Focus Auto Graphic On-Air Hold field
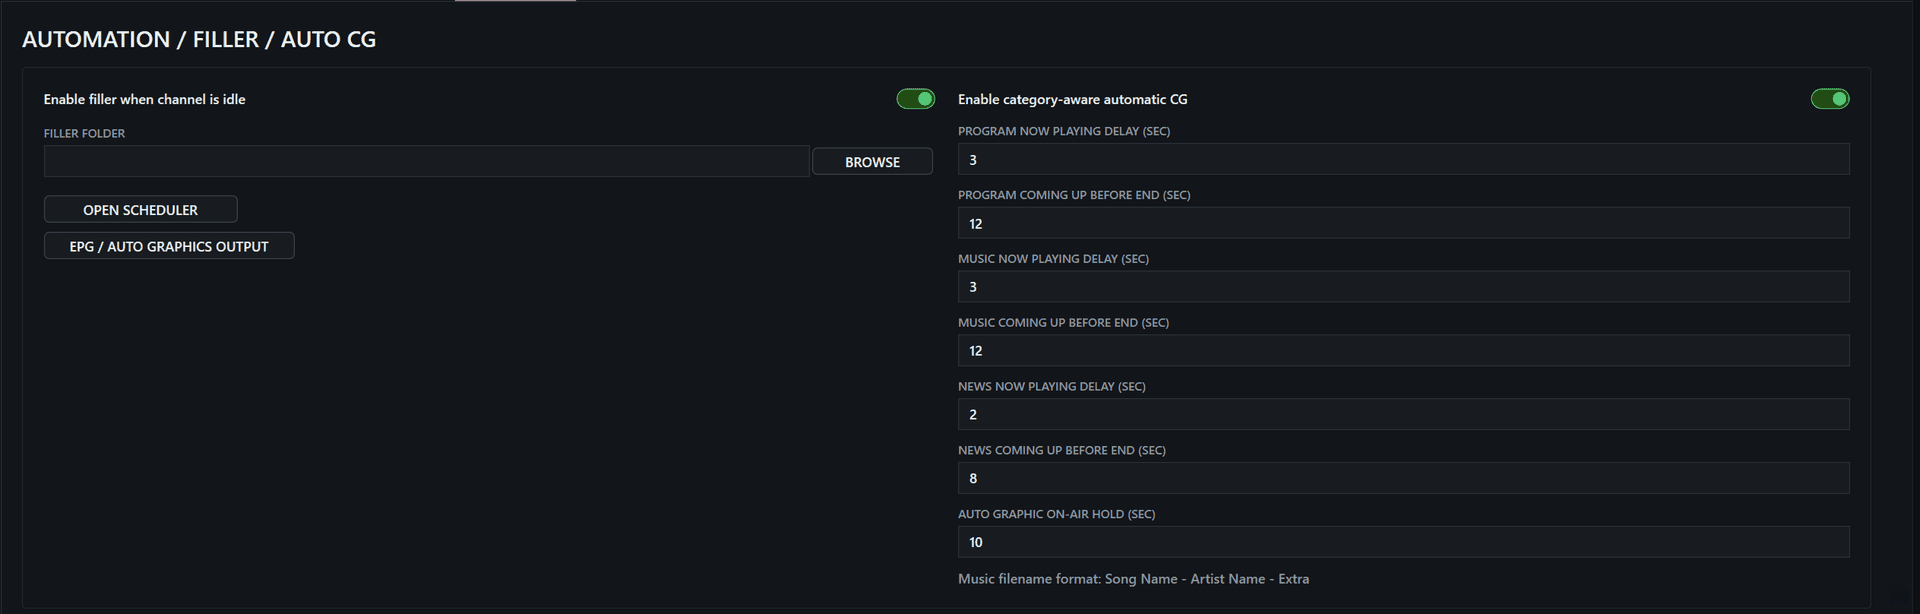This screenshot has width=1920, height=614. 1403,542
